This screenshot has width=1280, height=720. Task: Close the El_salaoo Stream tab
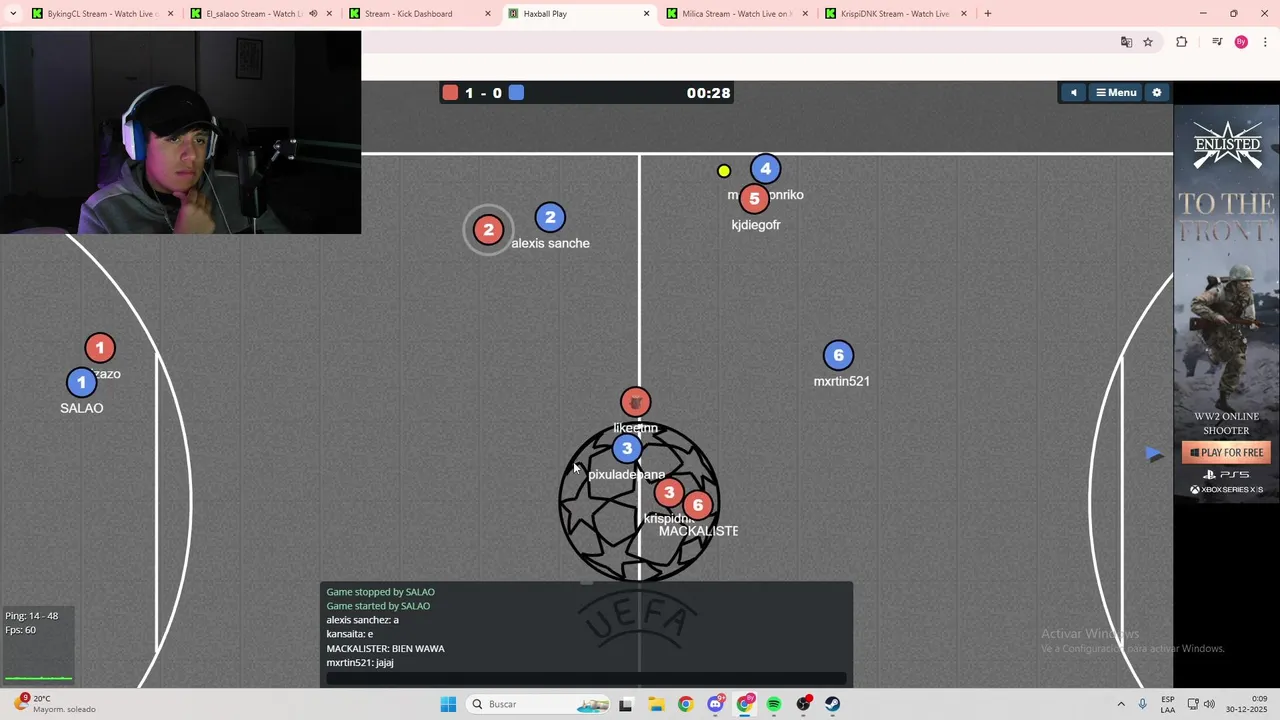point(329,14)
